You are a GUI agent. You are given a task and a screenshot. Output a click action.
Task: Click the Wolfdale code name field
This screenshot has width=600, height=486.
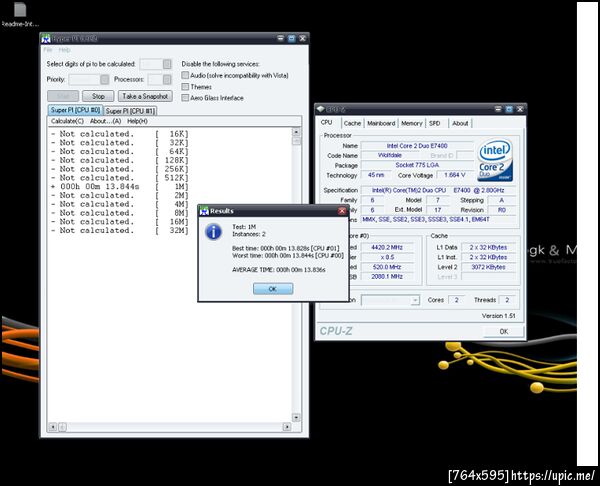tap(390, 155)
